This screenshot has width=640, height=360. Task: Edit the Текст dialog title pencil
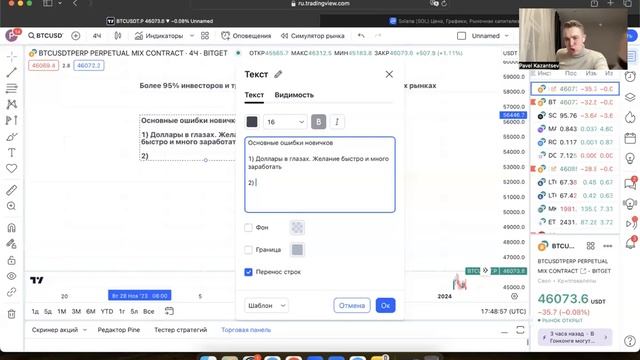click(278, 74)
